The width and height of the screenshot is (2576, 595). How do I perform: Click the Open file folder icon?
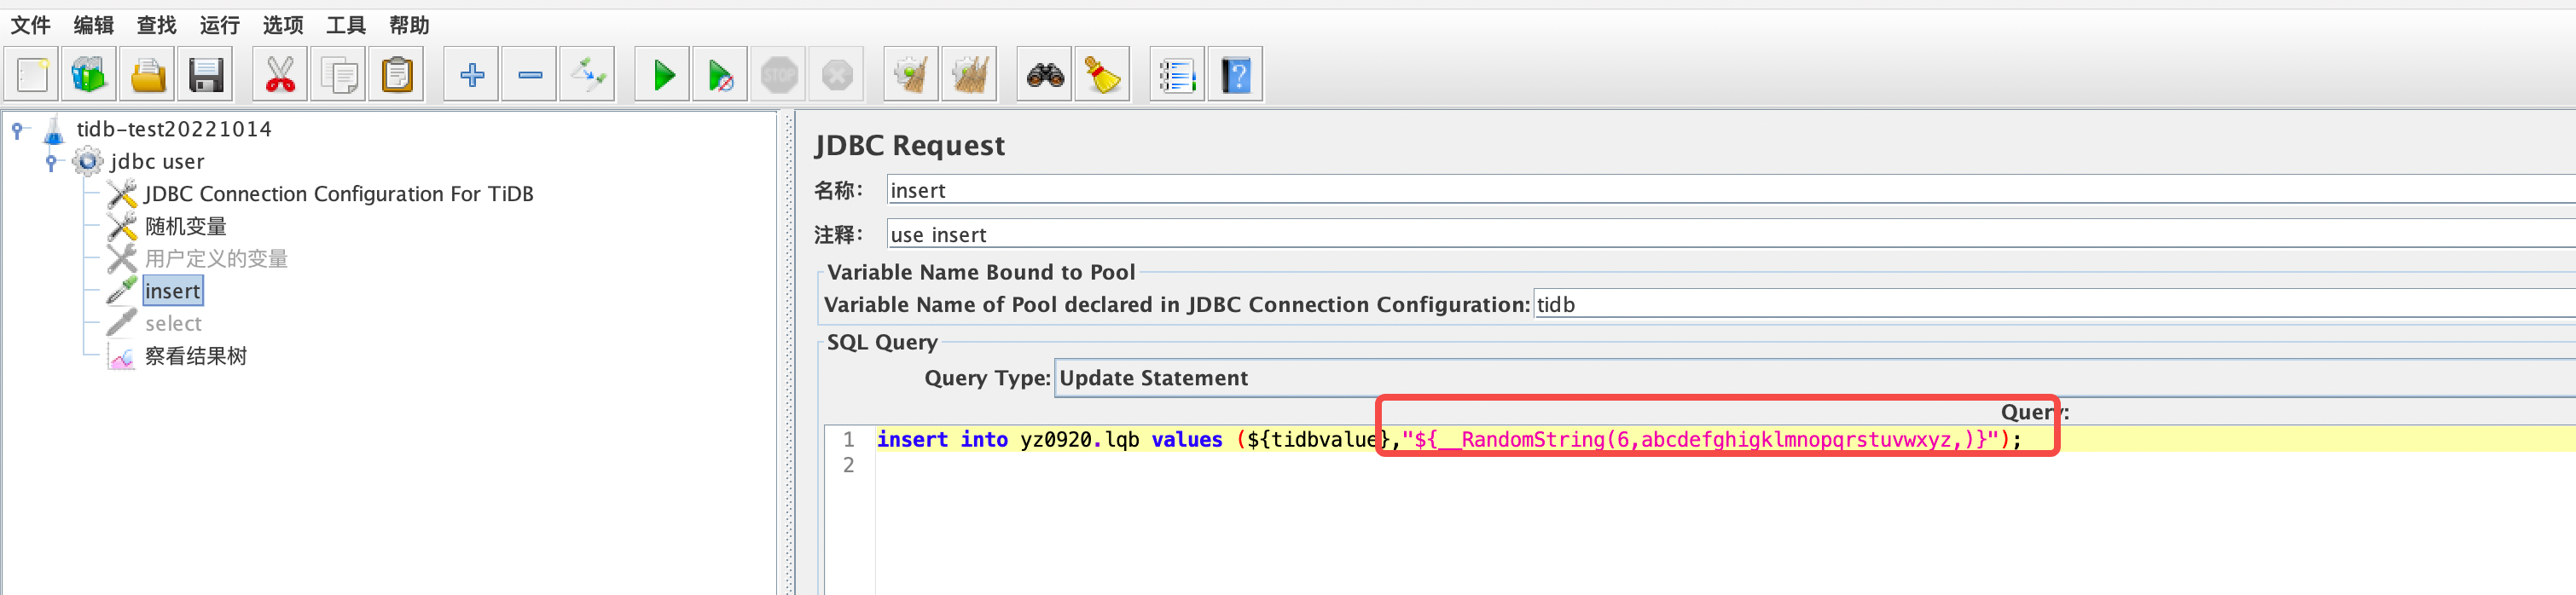click(148, 74)
